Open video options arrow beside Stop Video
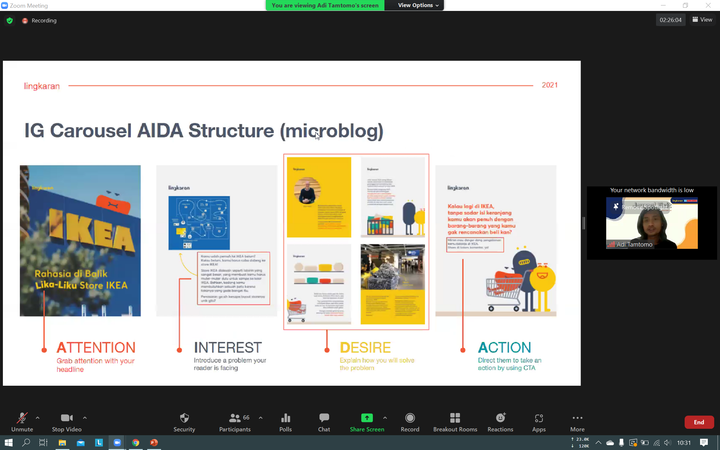The height and width of the screenshot is (450, 720). click(85, 418)
